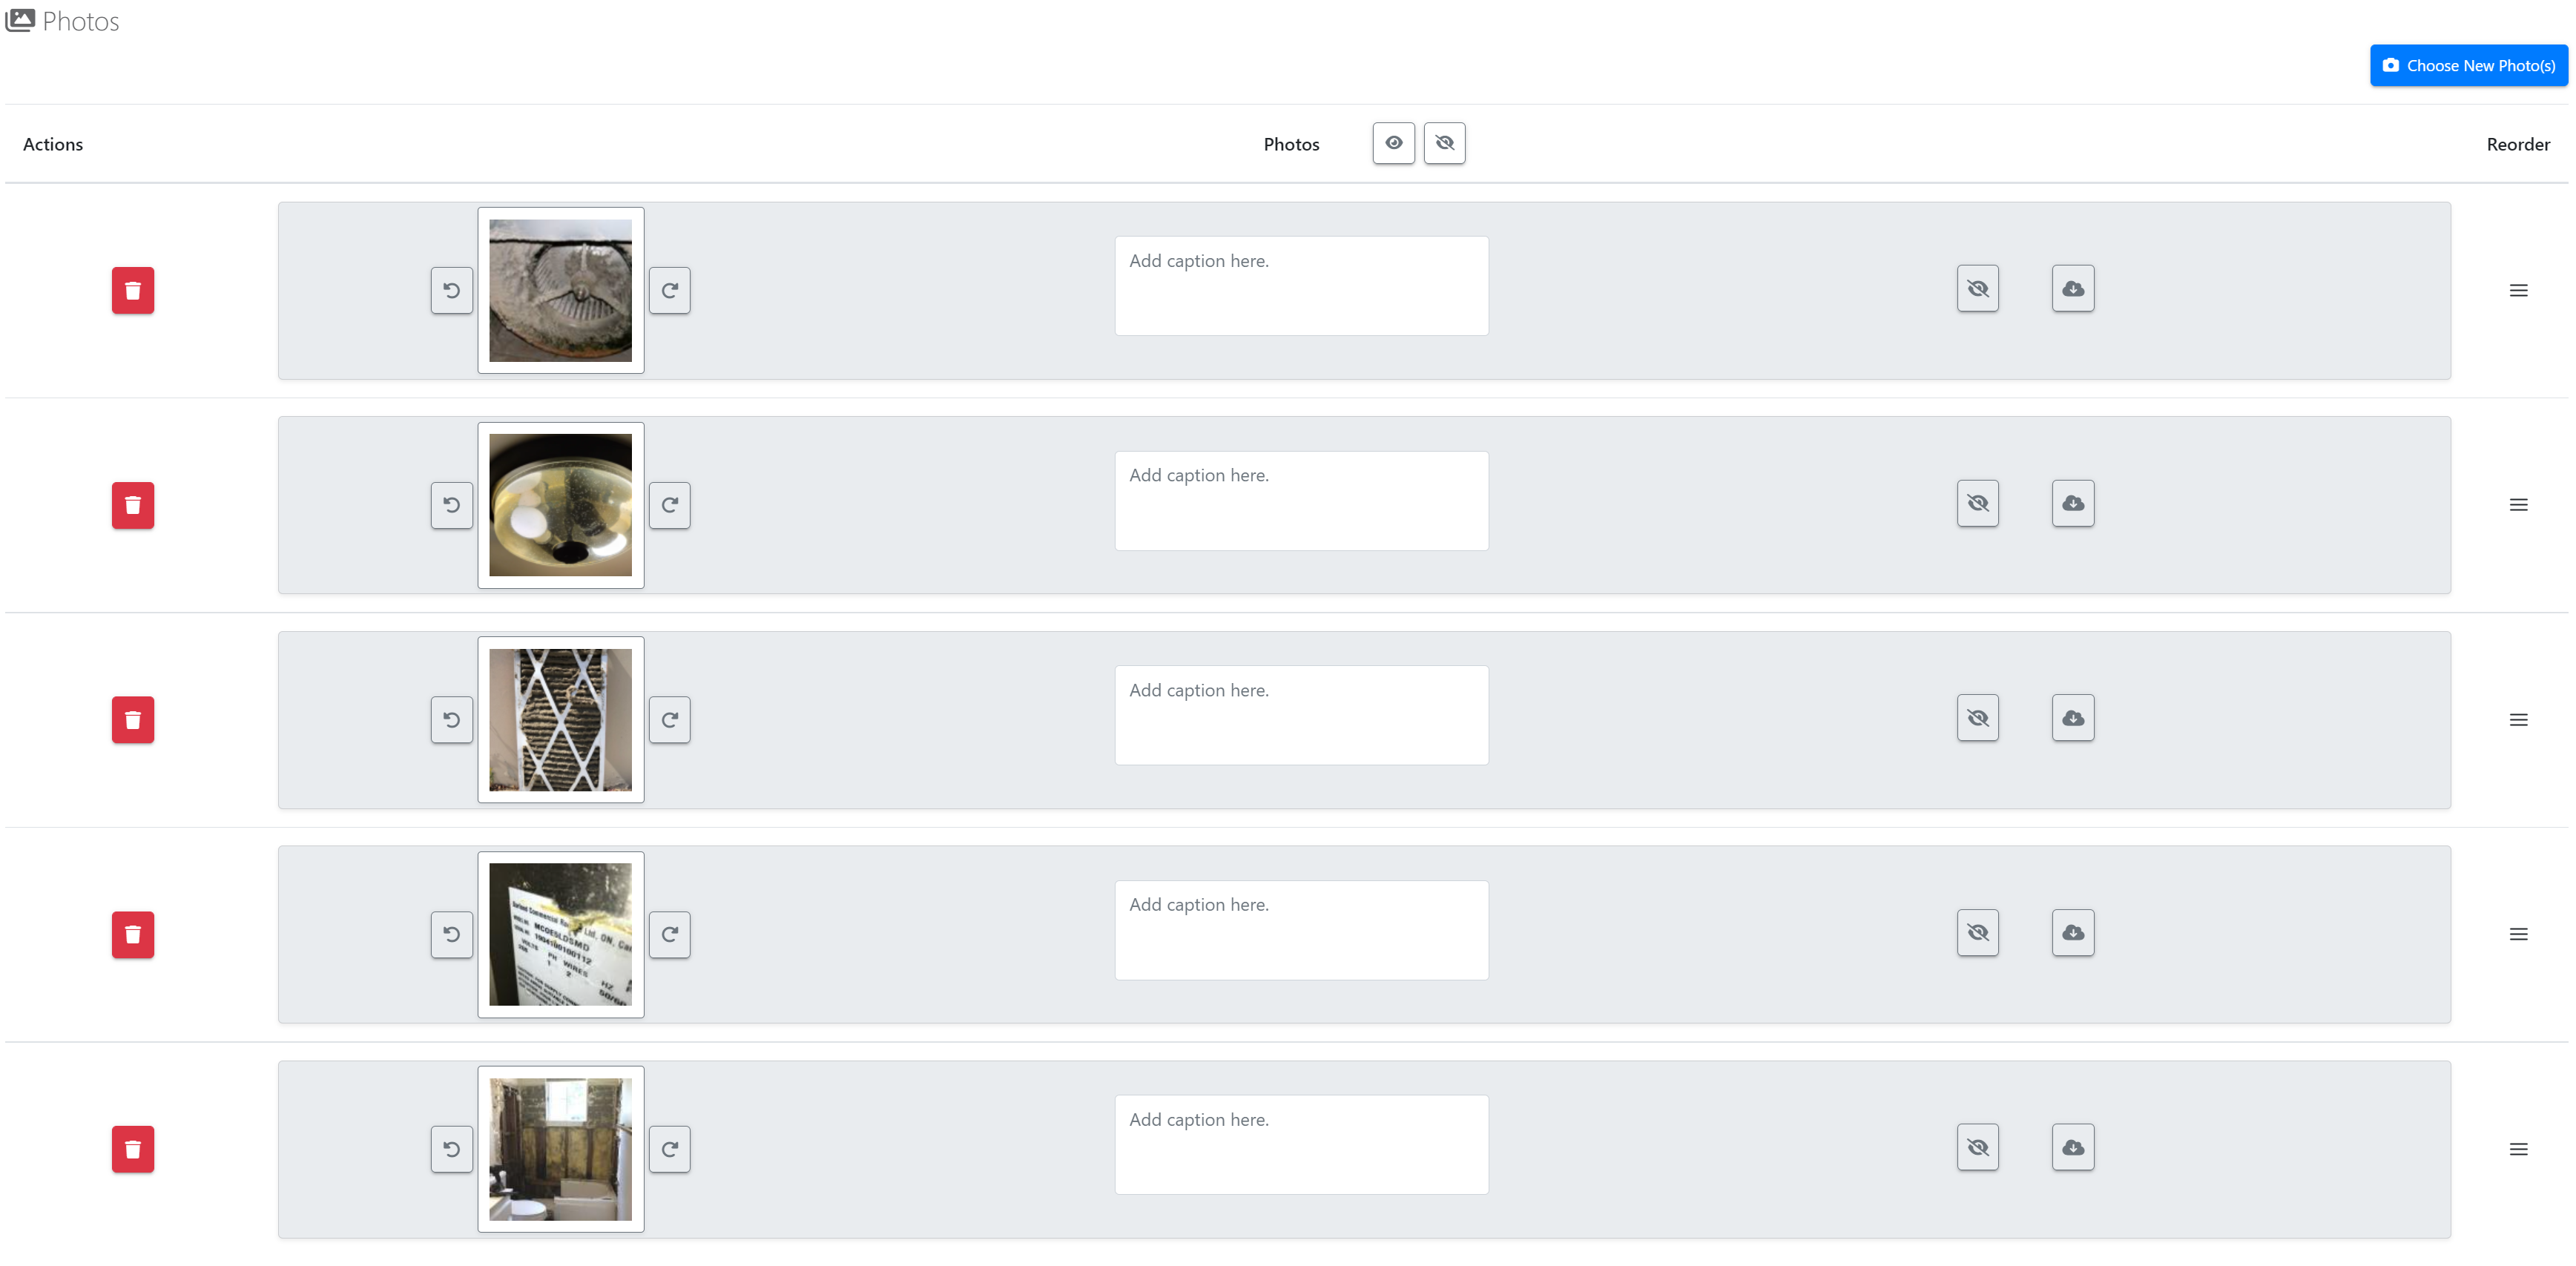This screenshot has width=2576, height=1266.
Task: Click caption field for the equipment label photo
Action: point(1301,930)
